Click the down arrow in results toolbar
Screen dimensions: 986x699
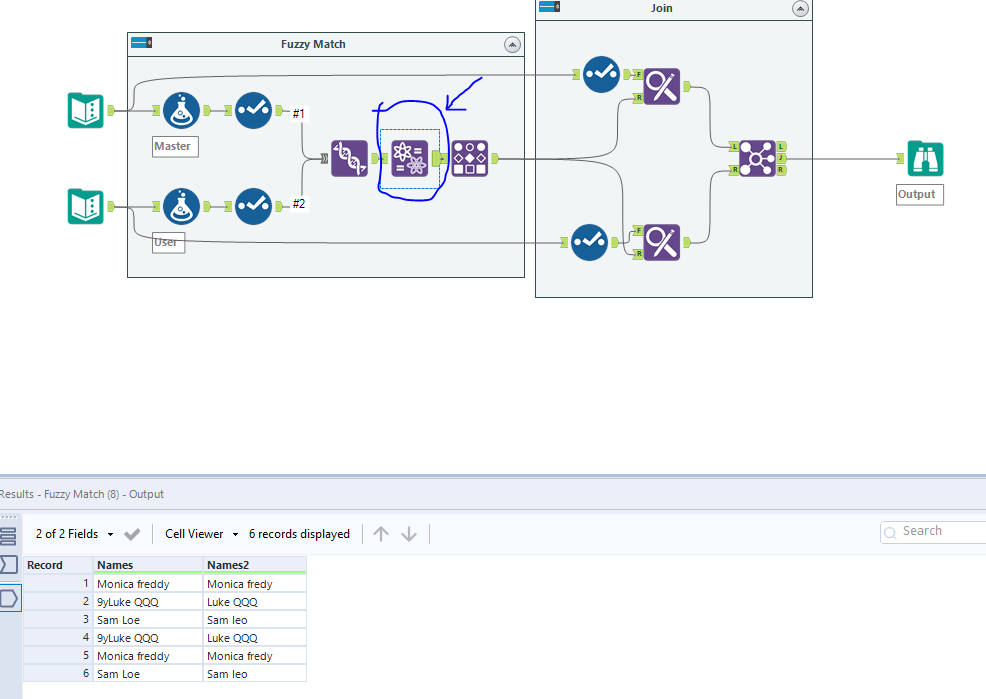(x=409, y=534)
